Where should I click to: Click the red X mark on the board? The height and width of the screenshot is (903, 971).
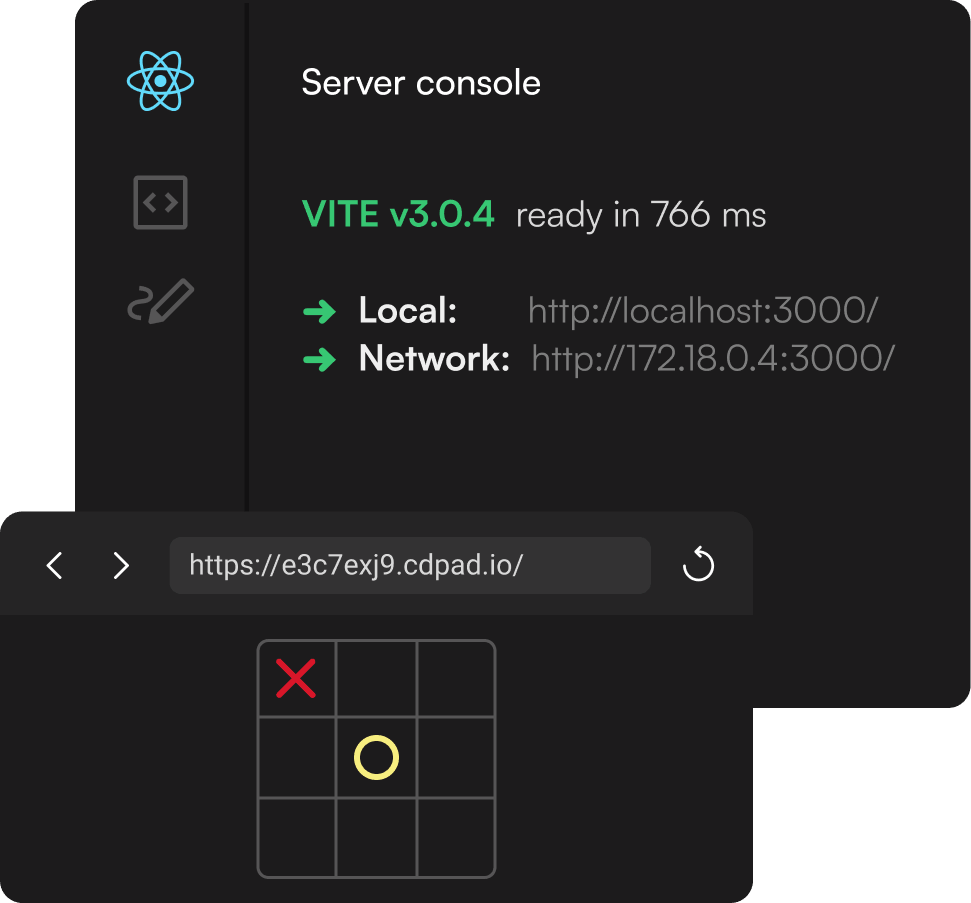point(296,679)
